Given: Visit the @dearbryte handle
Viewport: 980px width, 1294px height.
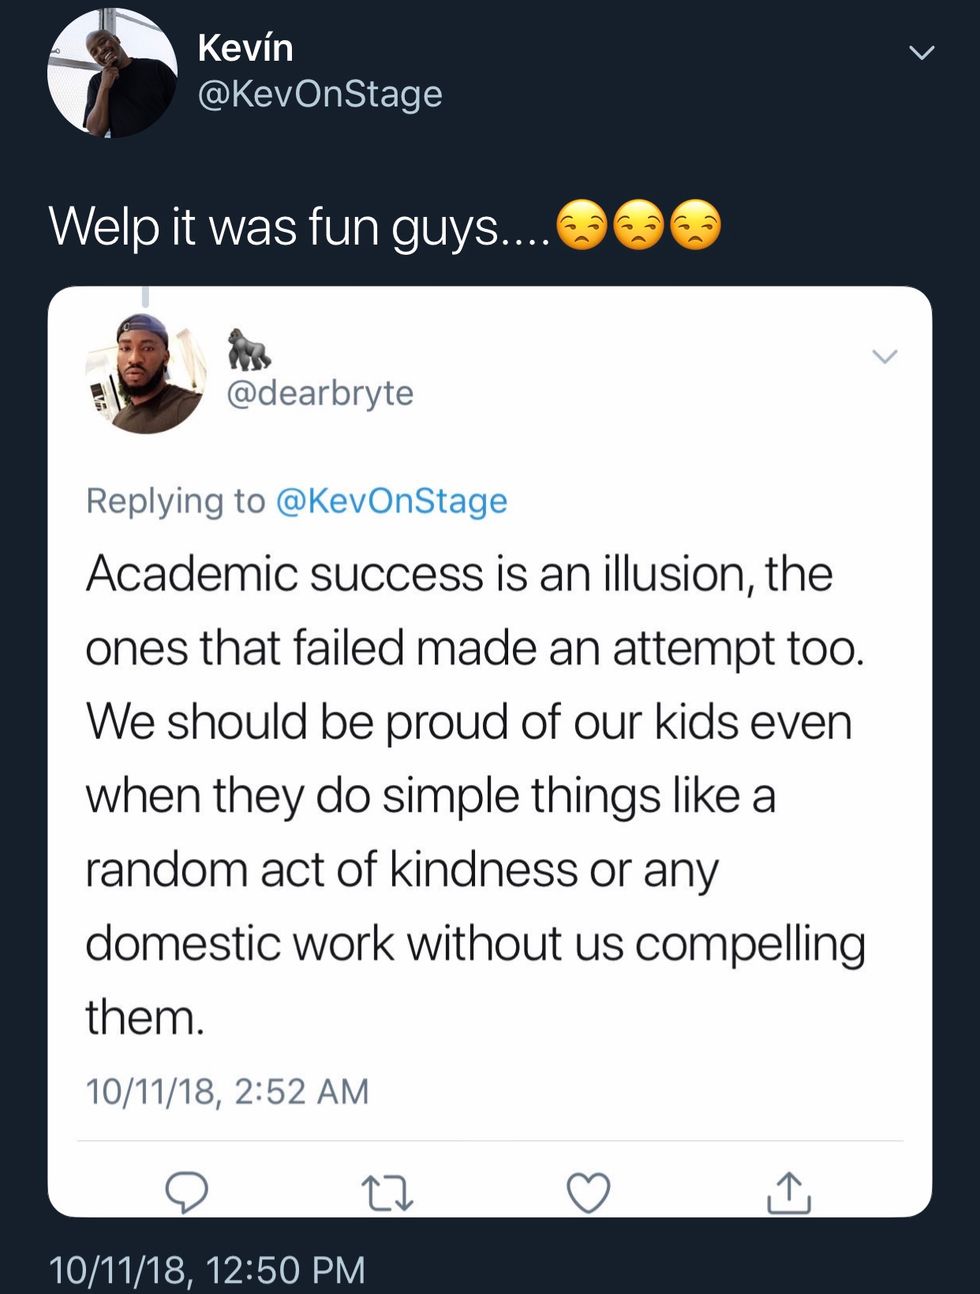Looking at the screenshot, I should 320,393.
